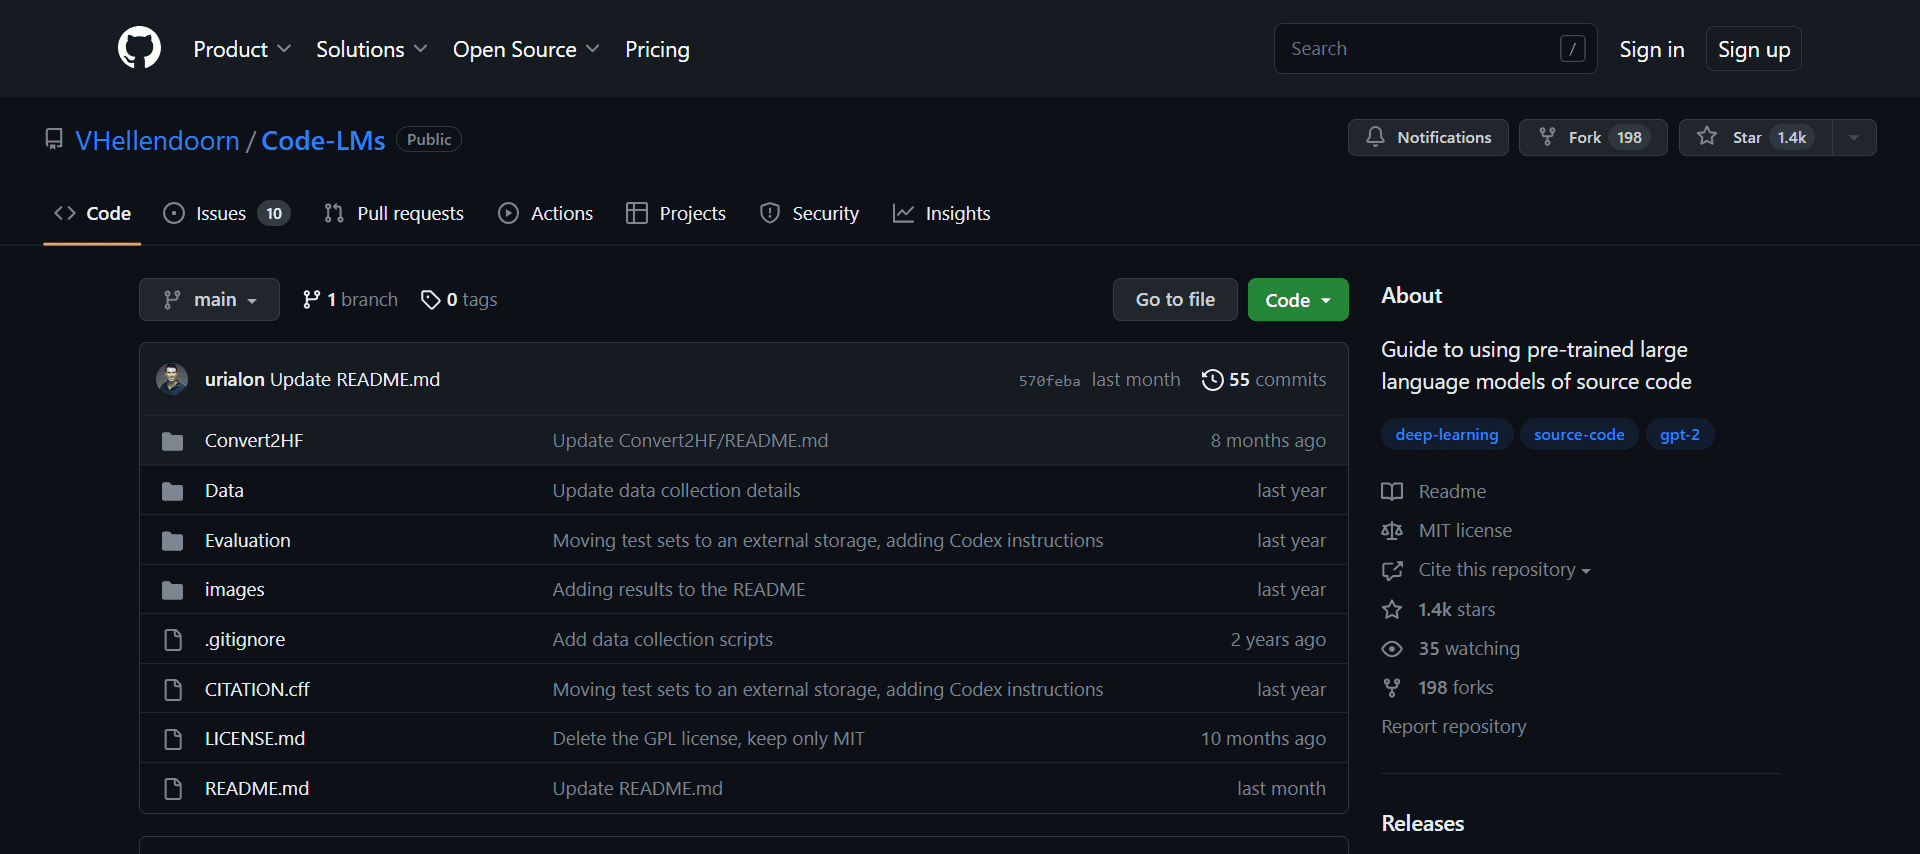The width and height of the screenshot is (1920, 854).
Task: Click the branch icon beside 1 branch
Action: [312, 299]
